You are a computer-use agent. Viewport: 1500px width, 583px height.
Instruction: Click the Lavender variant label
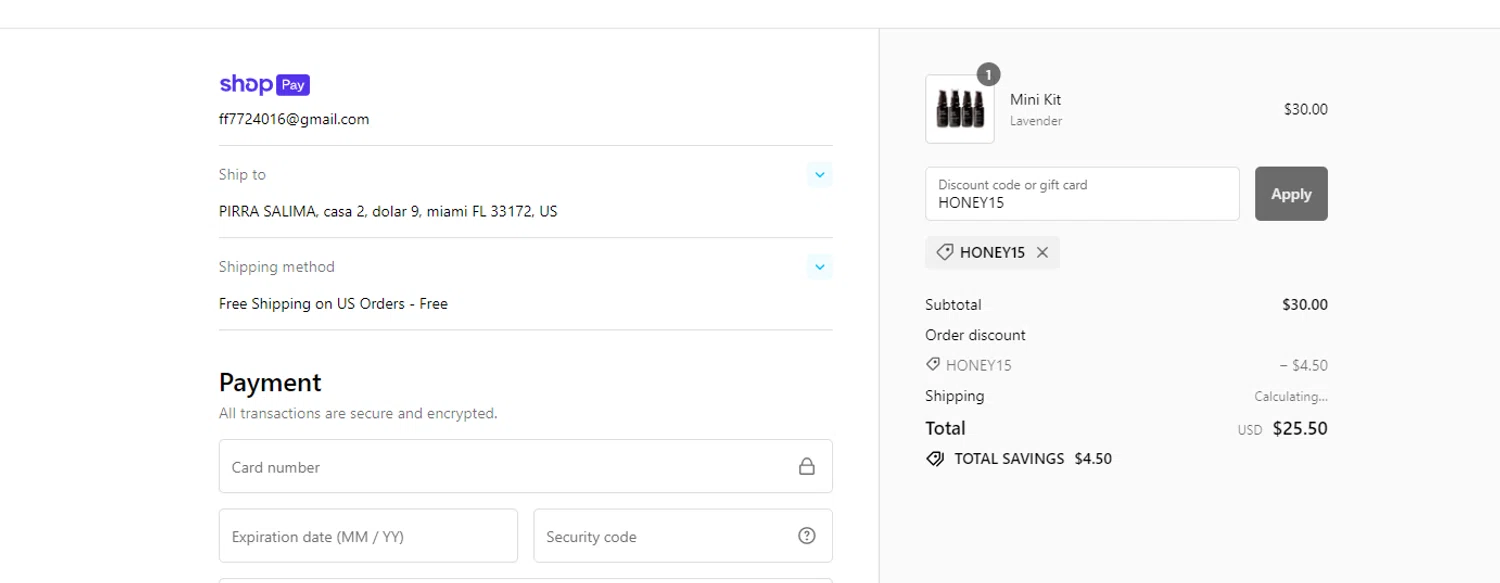click(1036, 121)
